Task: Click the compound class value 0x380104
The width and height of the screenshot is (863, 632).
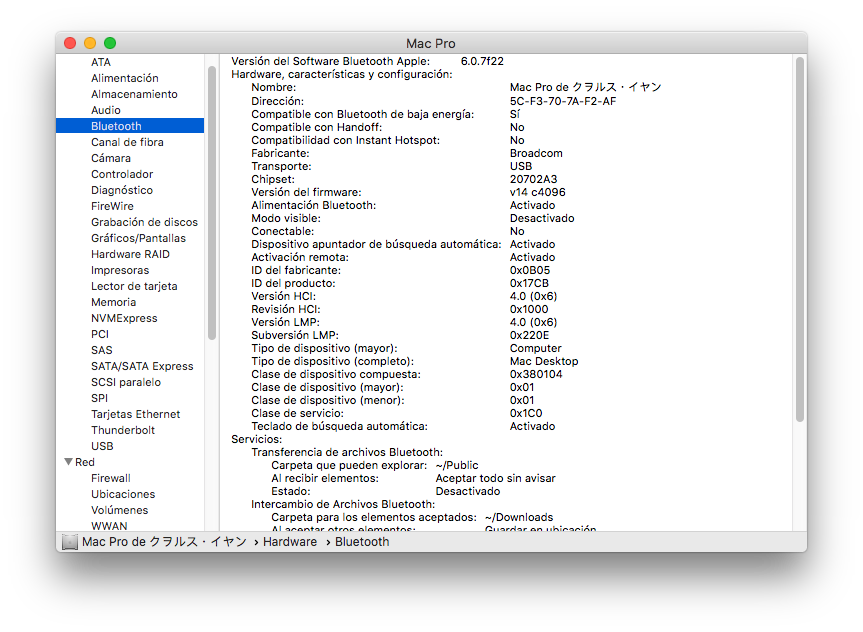Action: click(536, 374)
